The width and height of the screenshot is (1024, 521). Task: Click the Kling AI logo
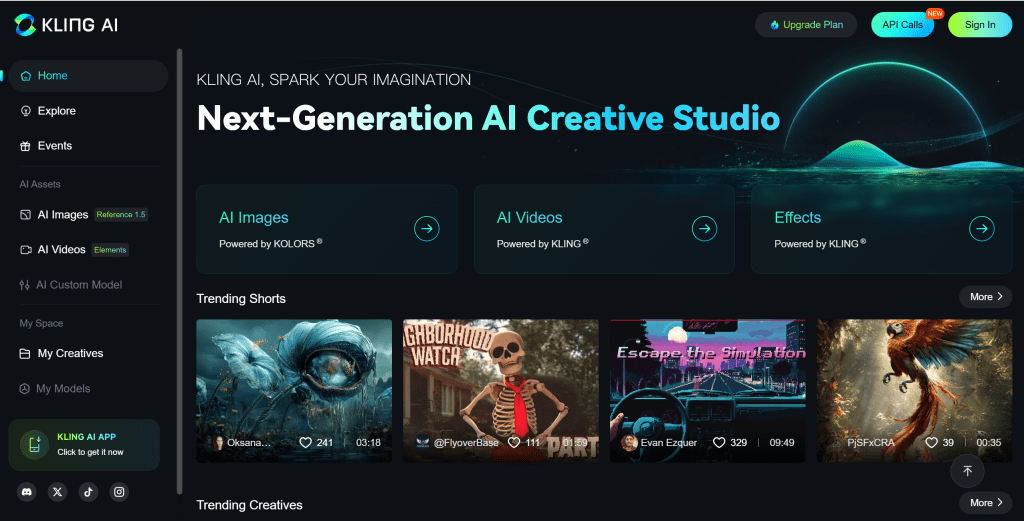66,25
